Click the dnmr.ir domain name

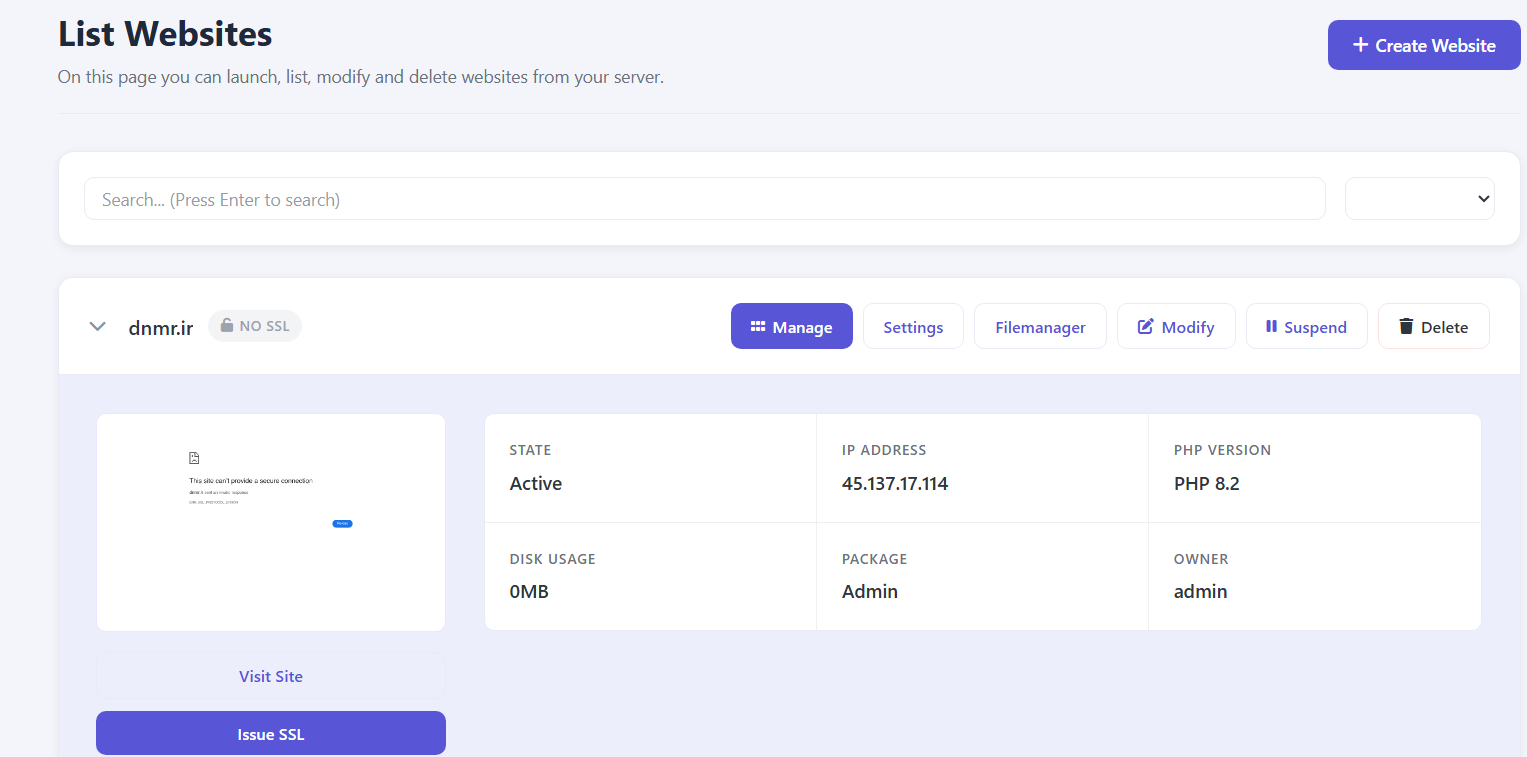(161, 327)
